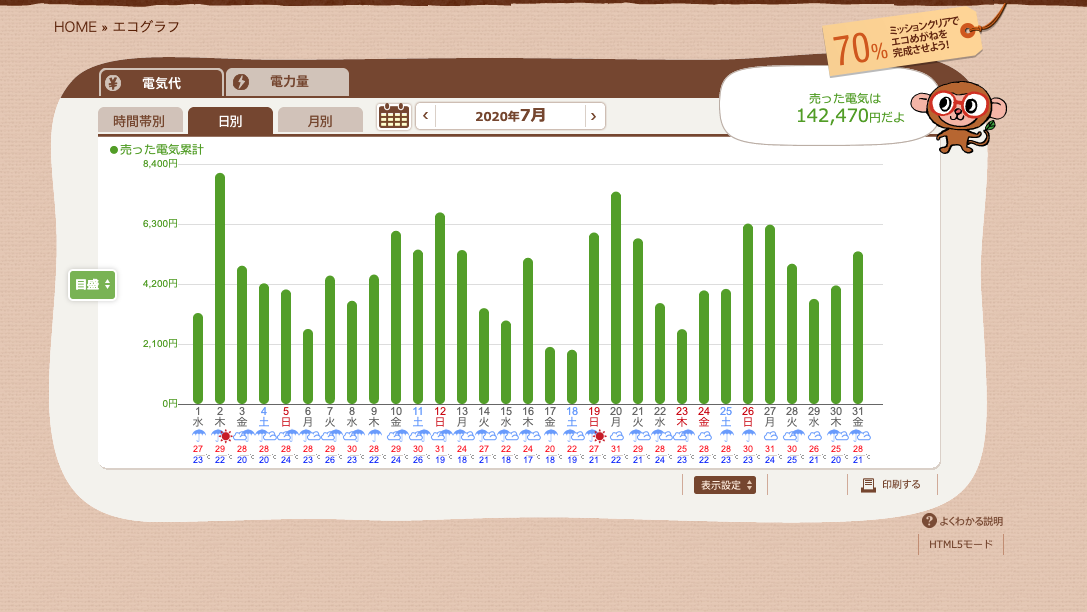The height and width of the screenshot is (612, 1087).
Task: Click the HOME breadcrumb link
Action: (x=75, y=27)
